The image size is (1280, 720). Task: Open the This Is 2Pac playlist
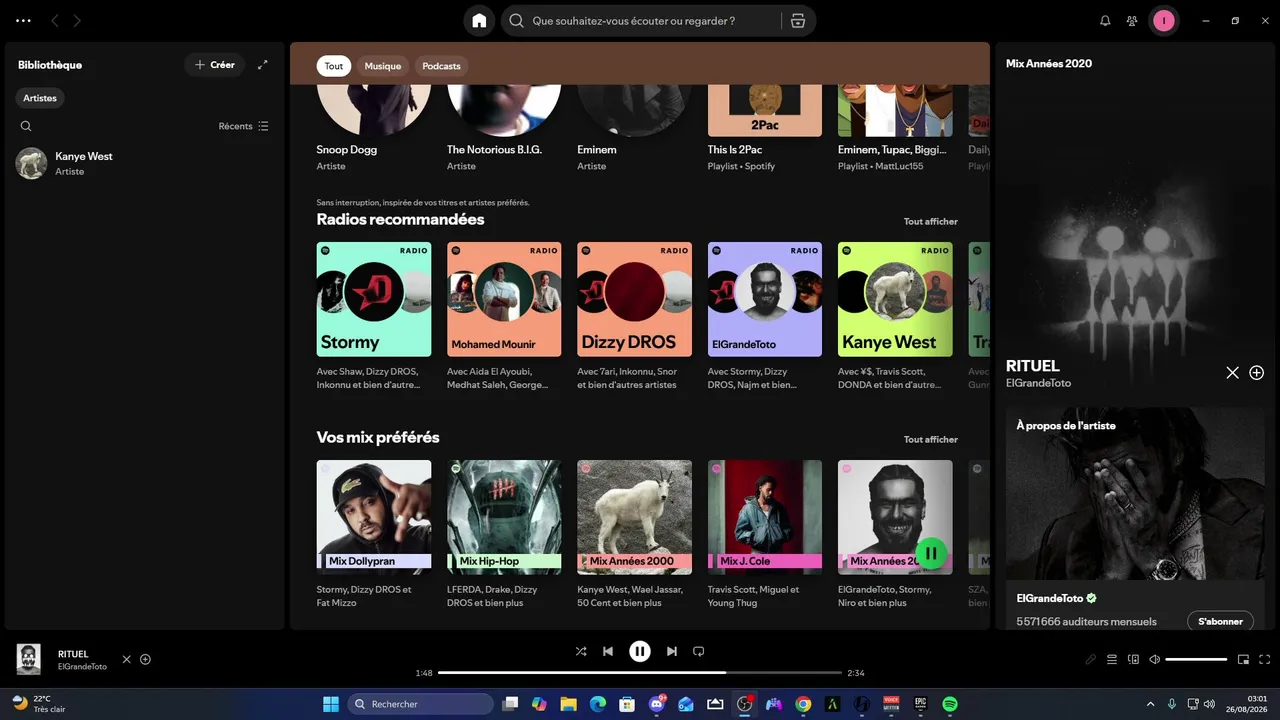point(765,128)
